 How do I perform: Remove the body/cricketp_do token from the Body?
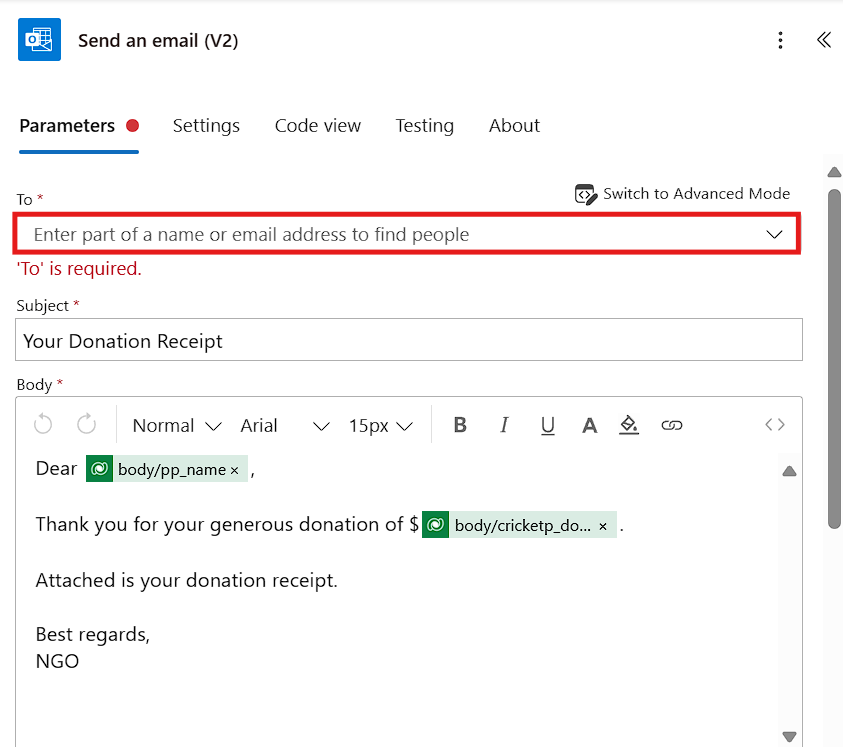[603, 524]
